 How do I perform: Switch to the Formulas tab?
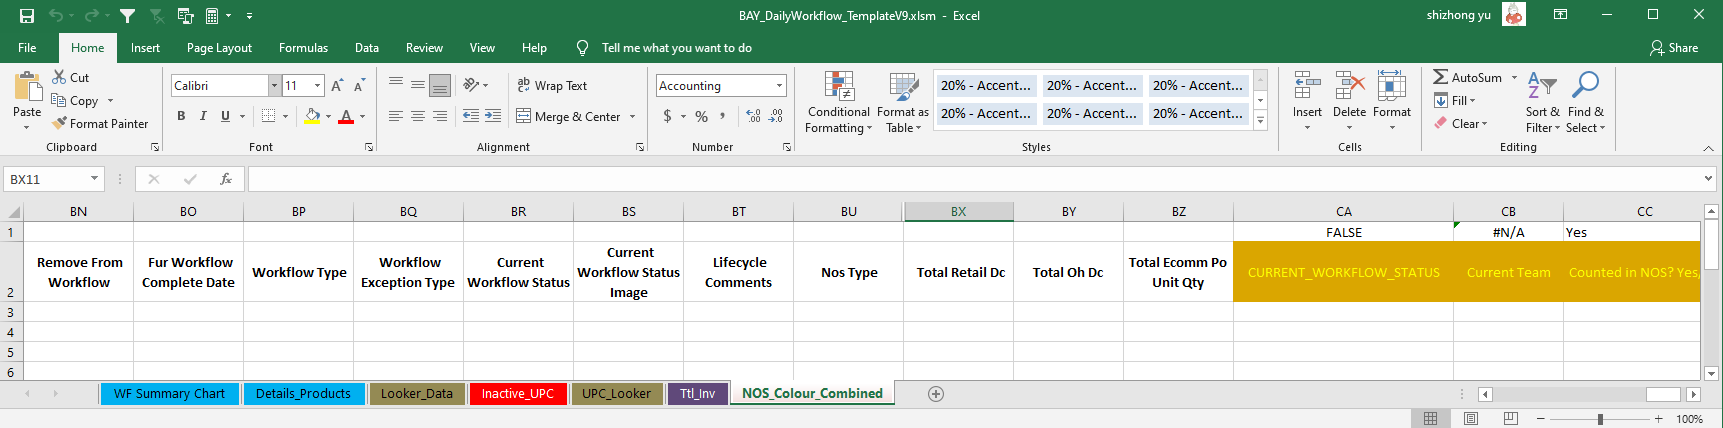[303, 48]
